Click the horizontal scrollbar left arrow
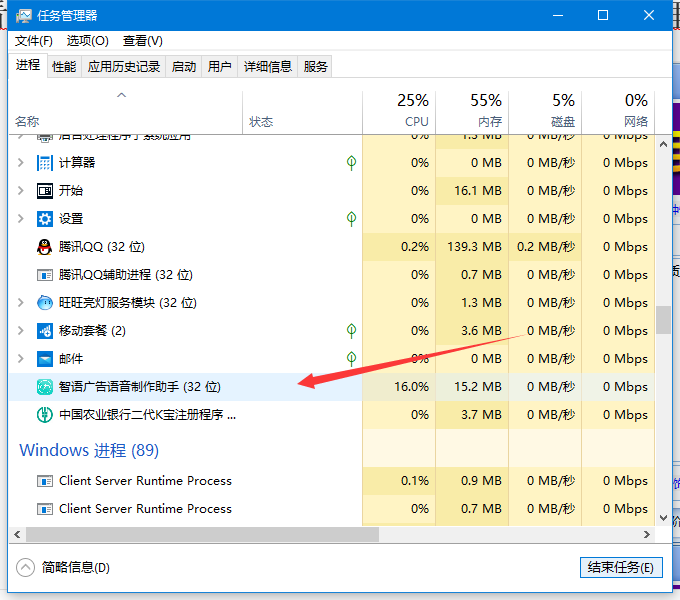 point(17,535)
